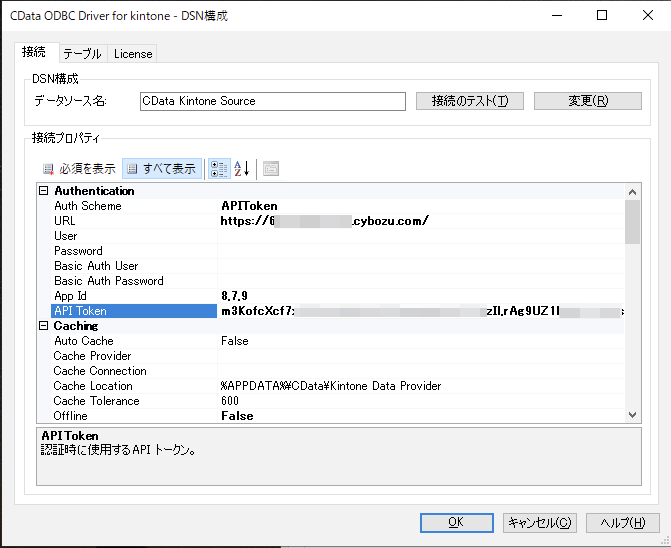Click the property pages icon
The width and height of the screenshot is (671, 548).
point(271,169)
